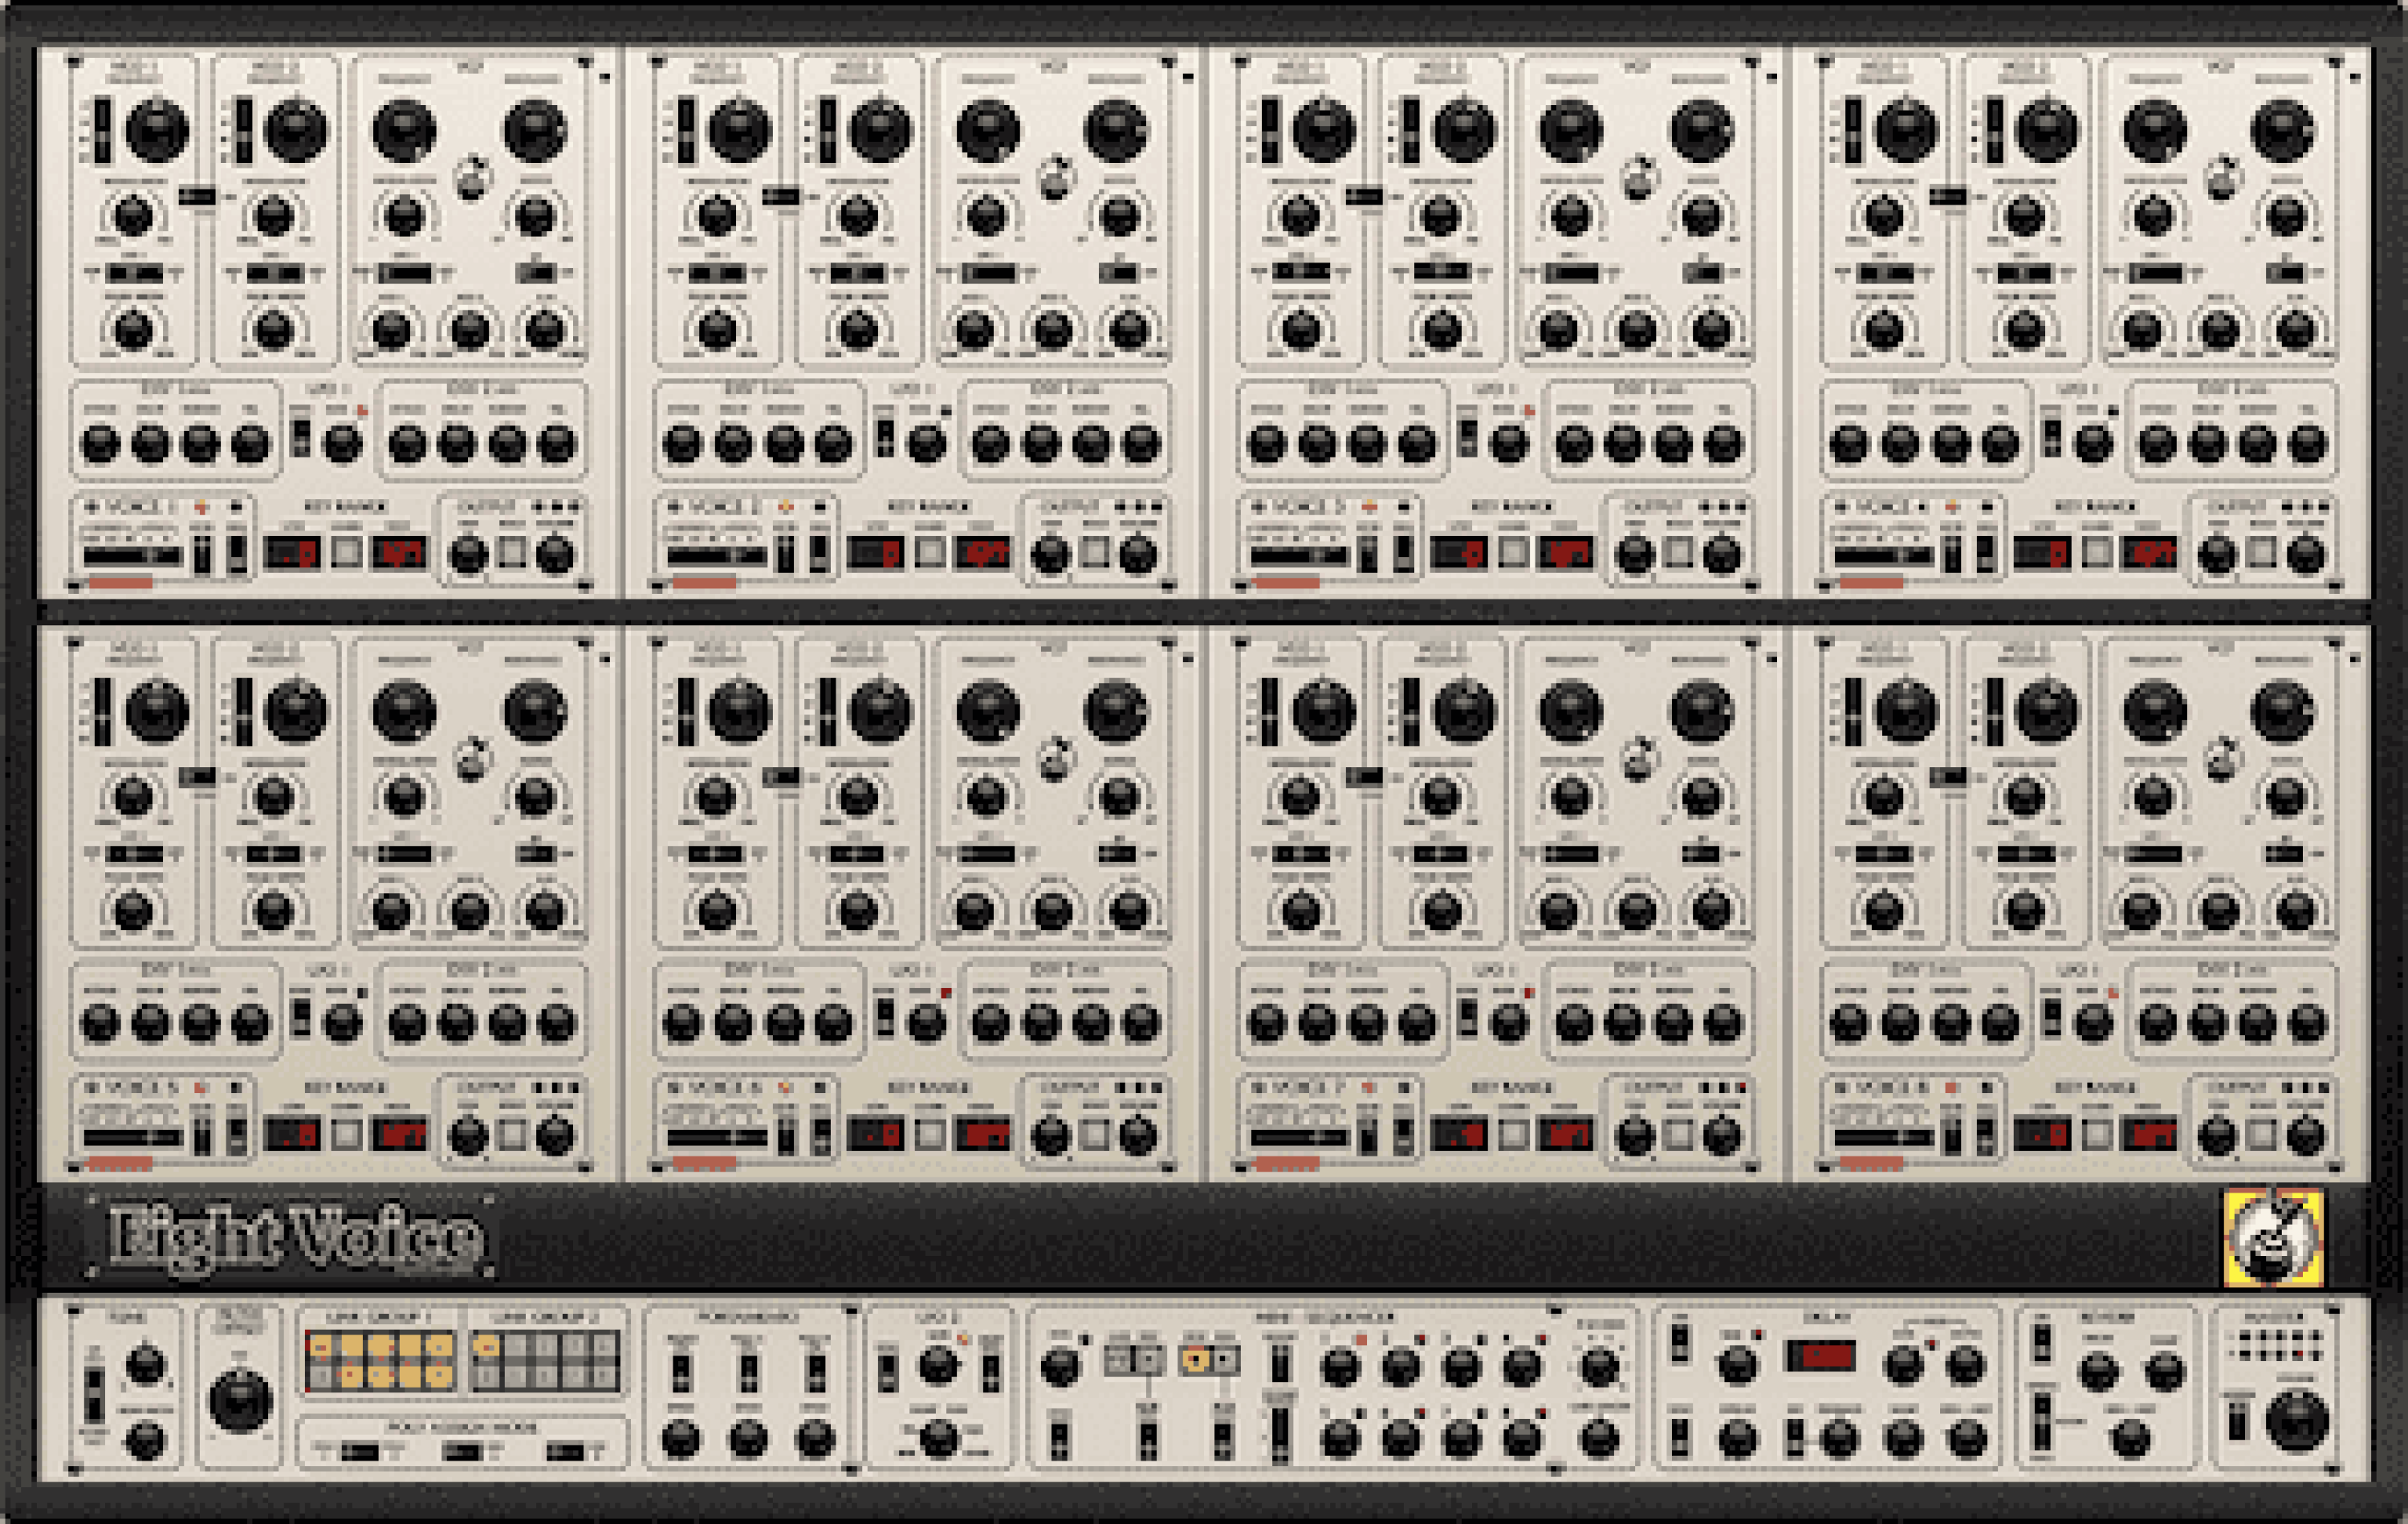Viewport: 2408px width, 1524px height.
Task: Click bottom-right button in Link Group 2
Action: (x=605, y=1376)
